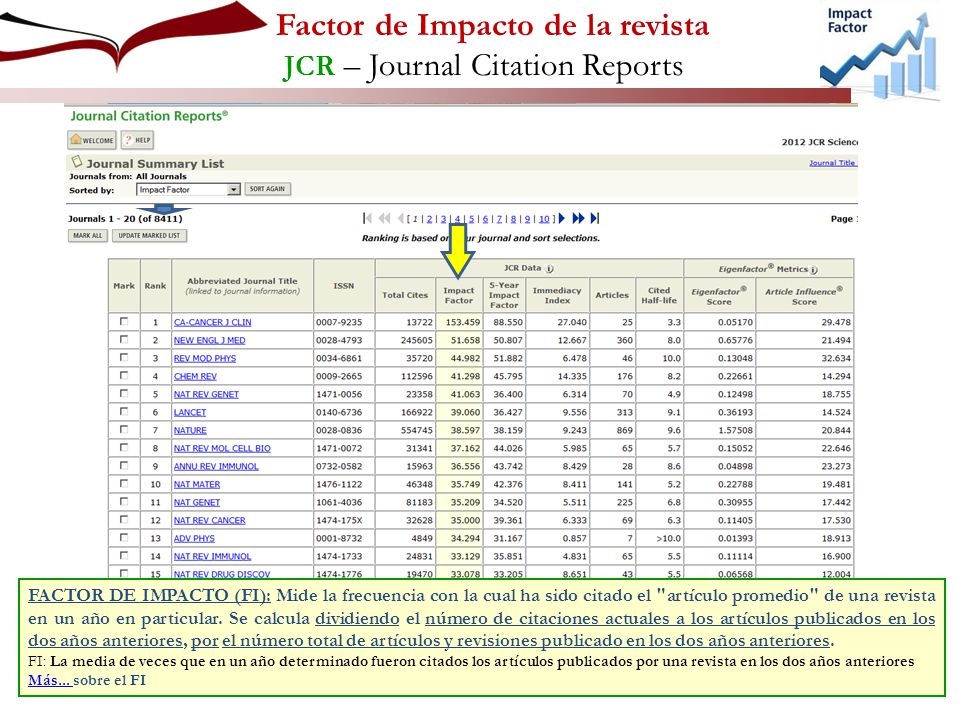Mark the NAT MATER checkbox
960x720 pixels.
(x=124, y=484)
